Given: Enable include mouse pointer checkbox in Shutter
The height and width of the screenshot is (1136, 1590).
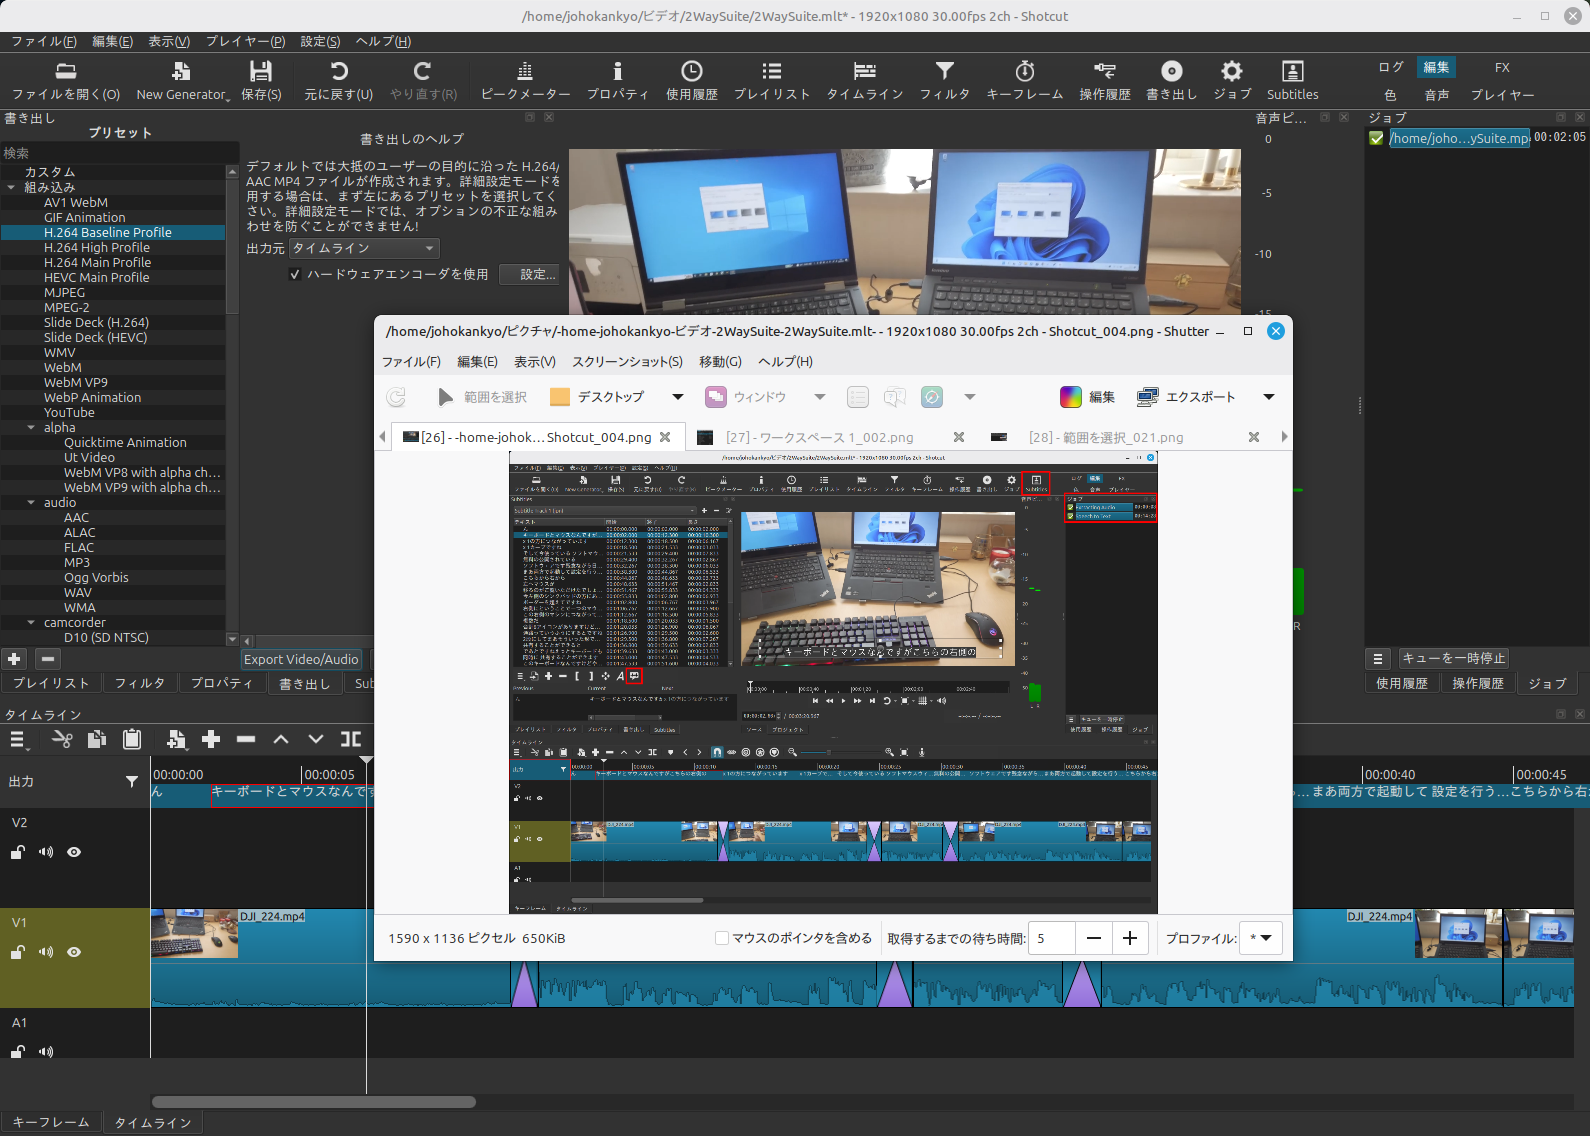Looking at the screenshot, I should (722, 938).
